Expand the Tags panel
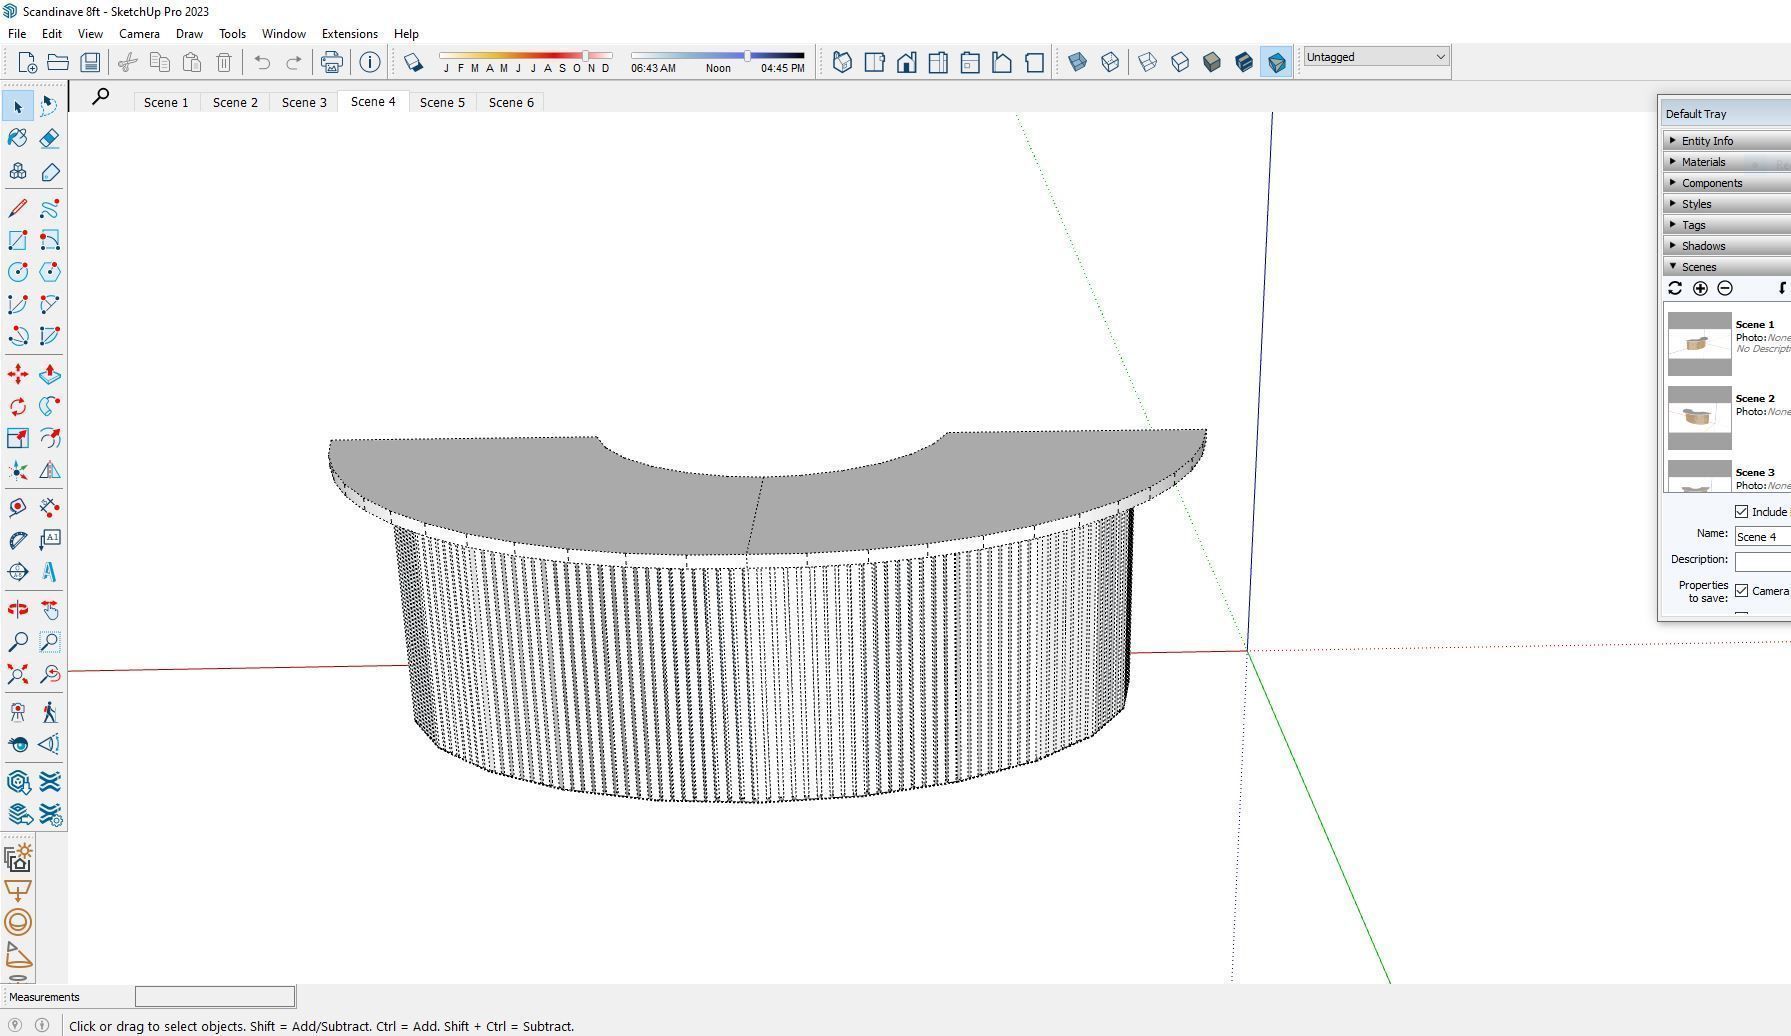The height and width of the screenshot is (1036, 1791). [1728, 225]
